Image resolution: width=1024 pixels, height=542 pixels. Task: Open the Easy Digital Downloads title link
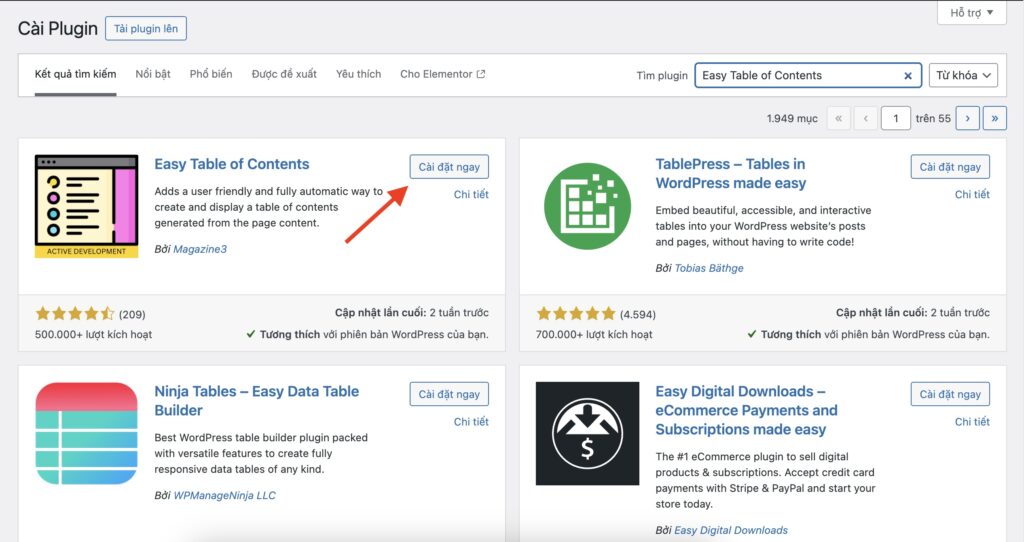click(746, 410)
